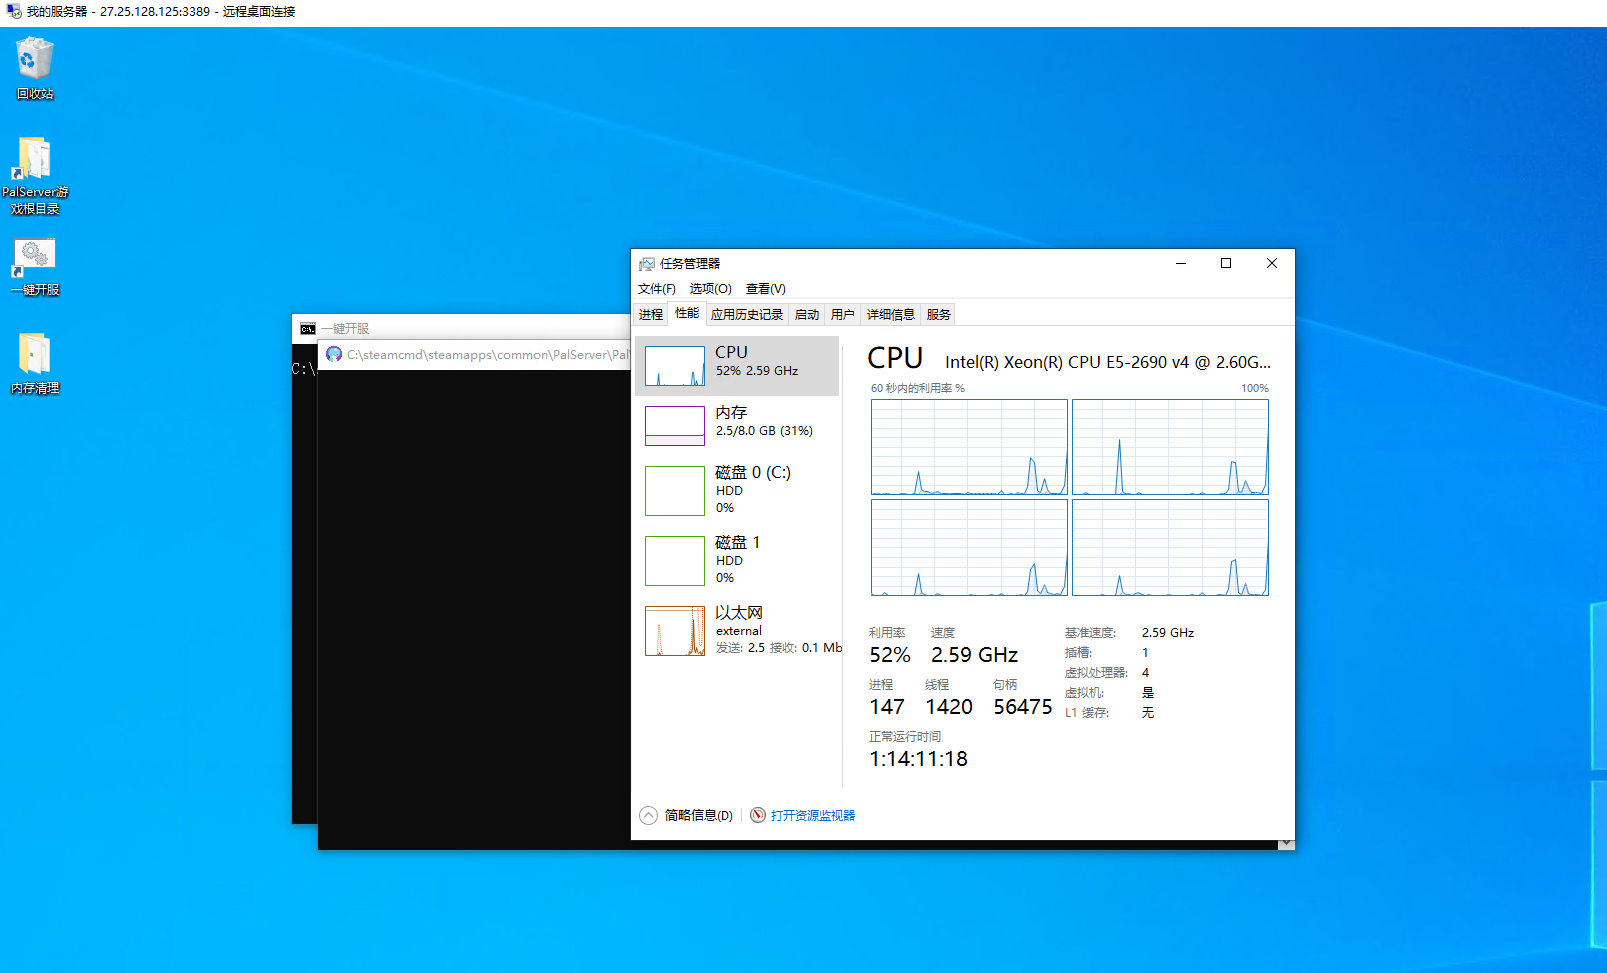Click the remote desktop connection icon in title bar
The width and height of the screenshot is (1607, 973).
[14, 12]
